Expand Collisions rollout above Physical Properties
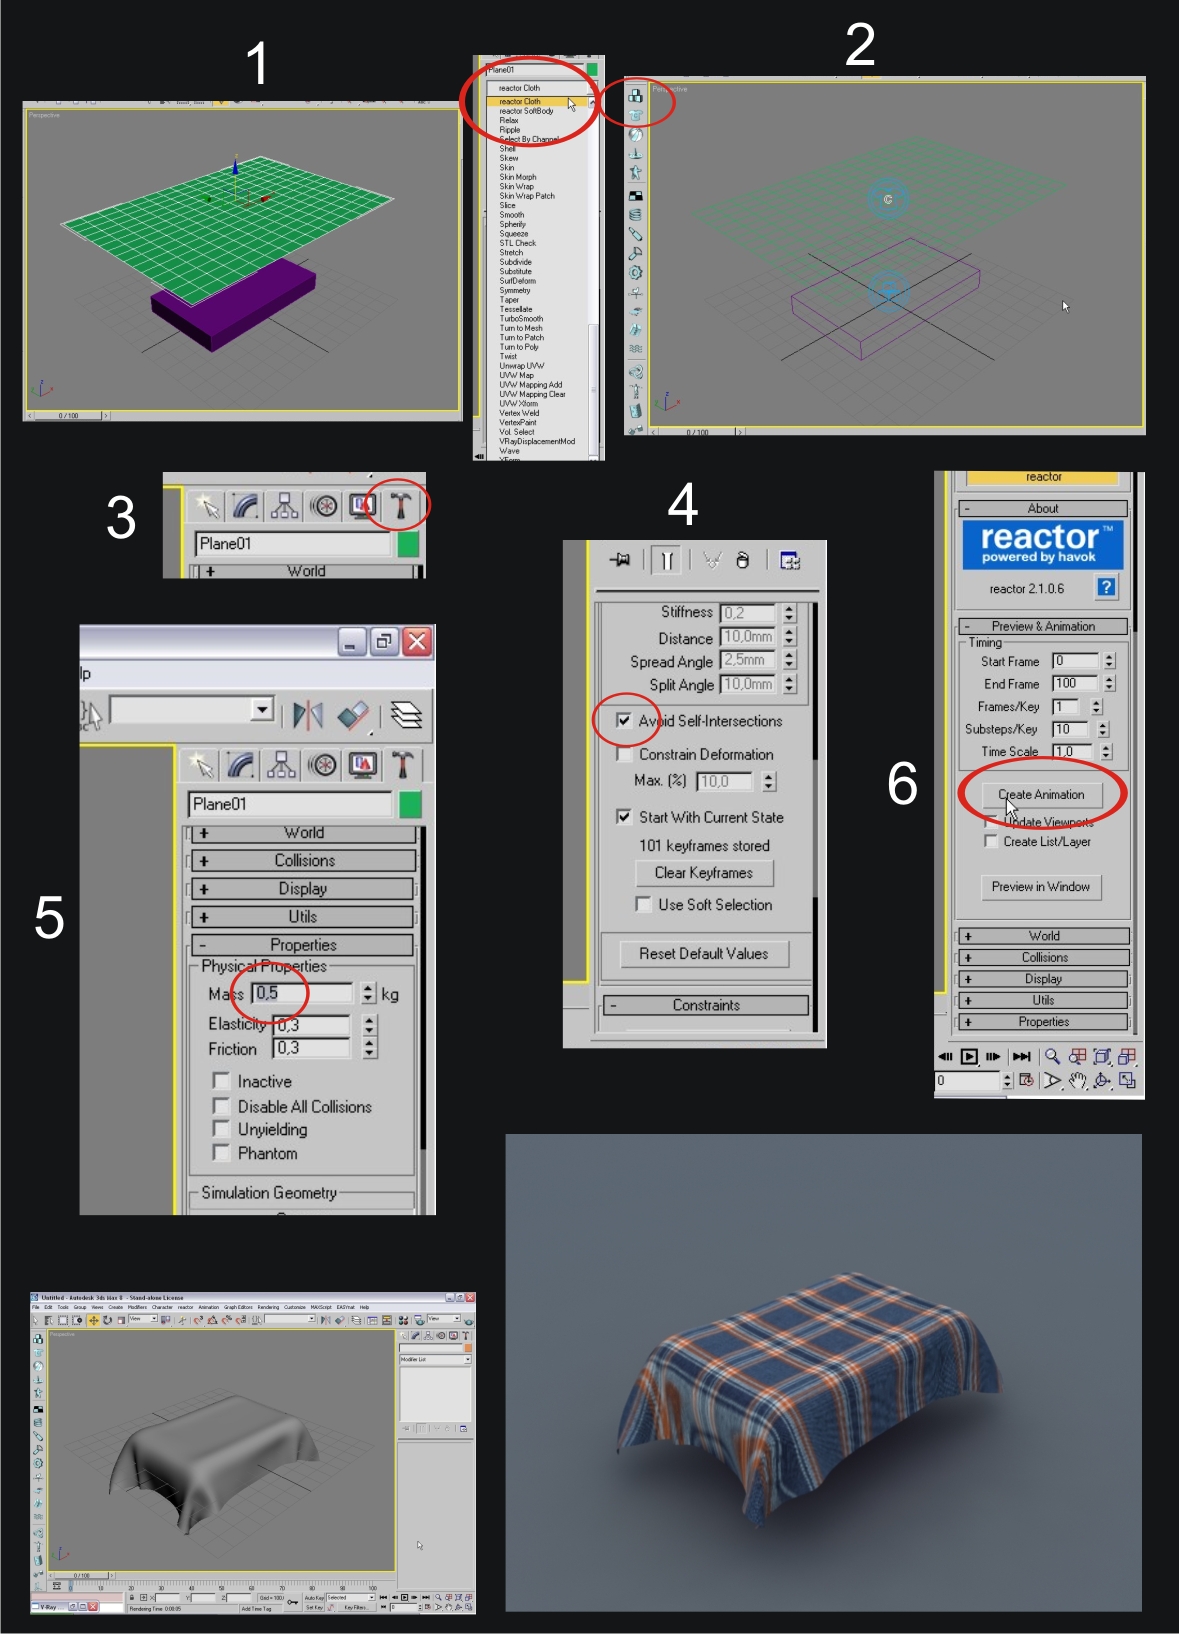Image resolution: width=1179 pixels, height=1634 pixels. pos(303,860)
